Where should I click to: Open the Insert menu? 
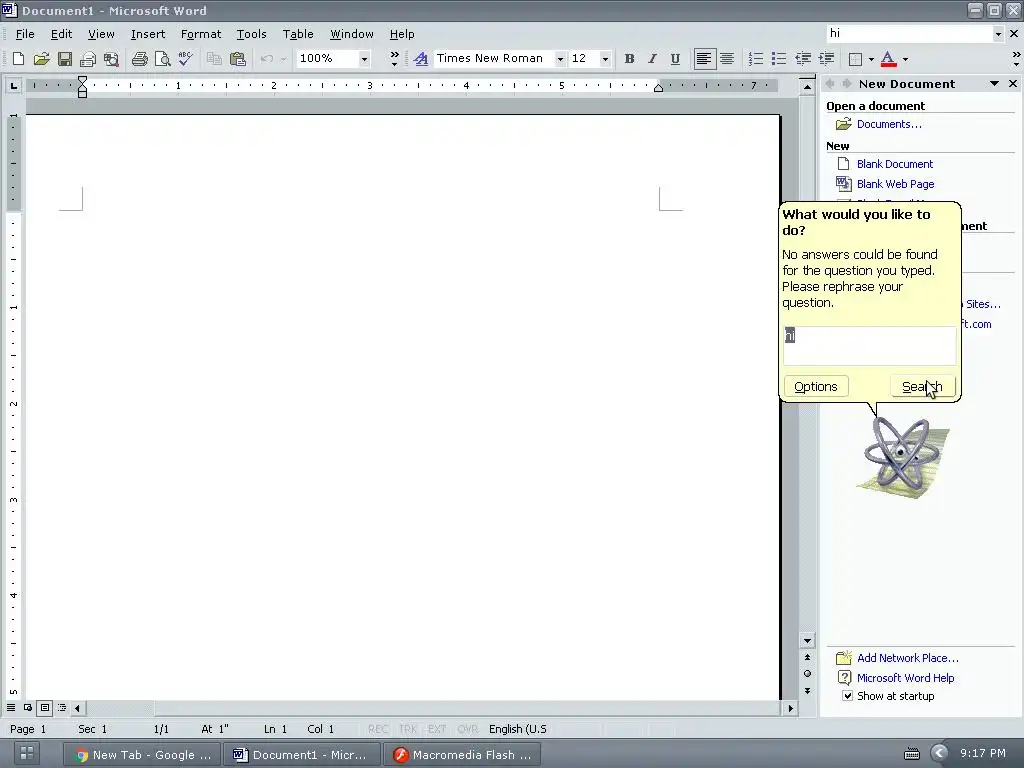point(148,34)
